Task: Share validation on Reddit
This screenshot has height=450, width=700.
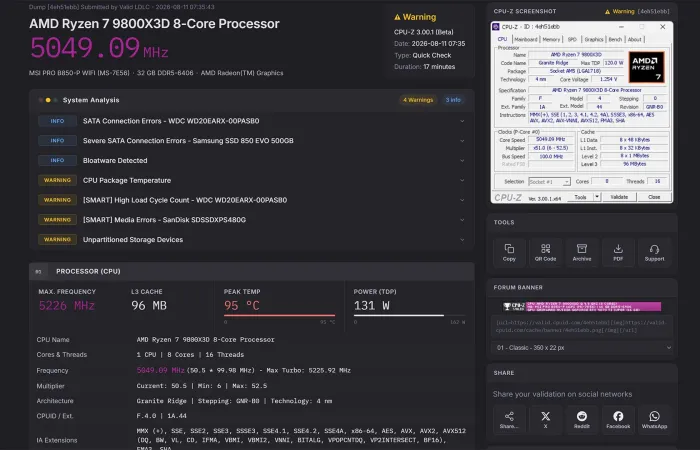Action: (x=582, y=420)
